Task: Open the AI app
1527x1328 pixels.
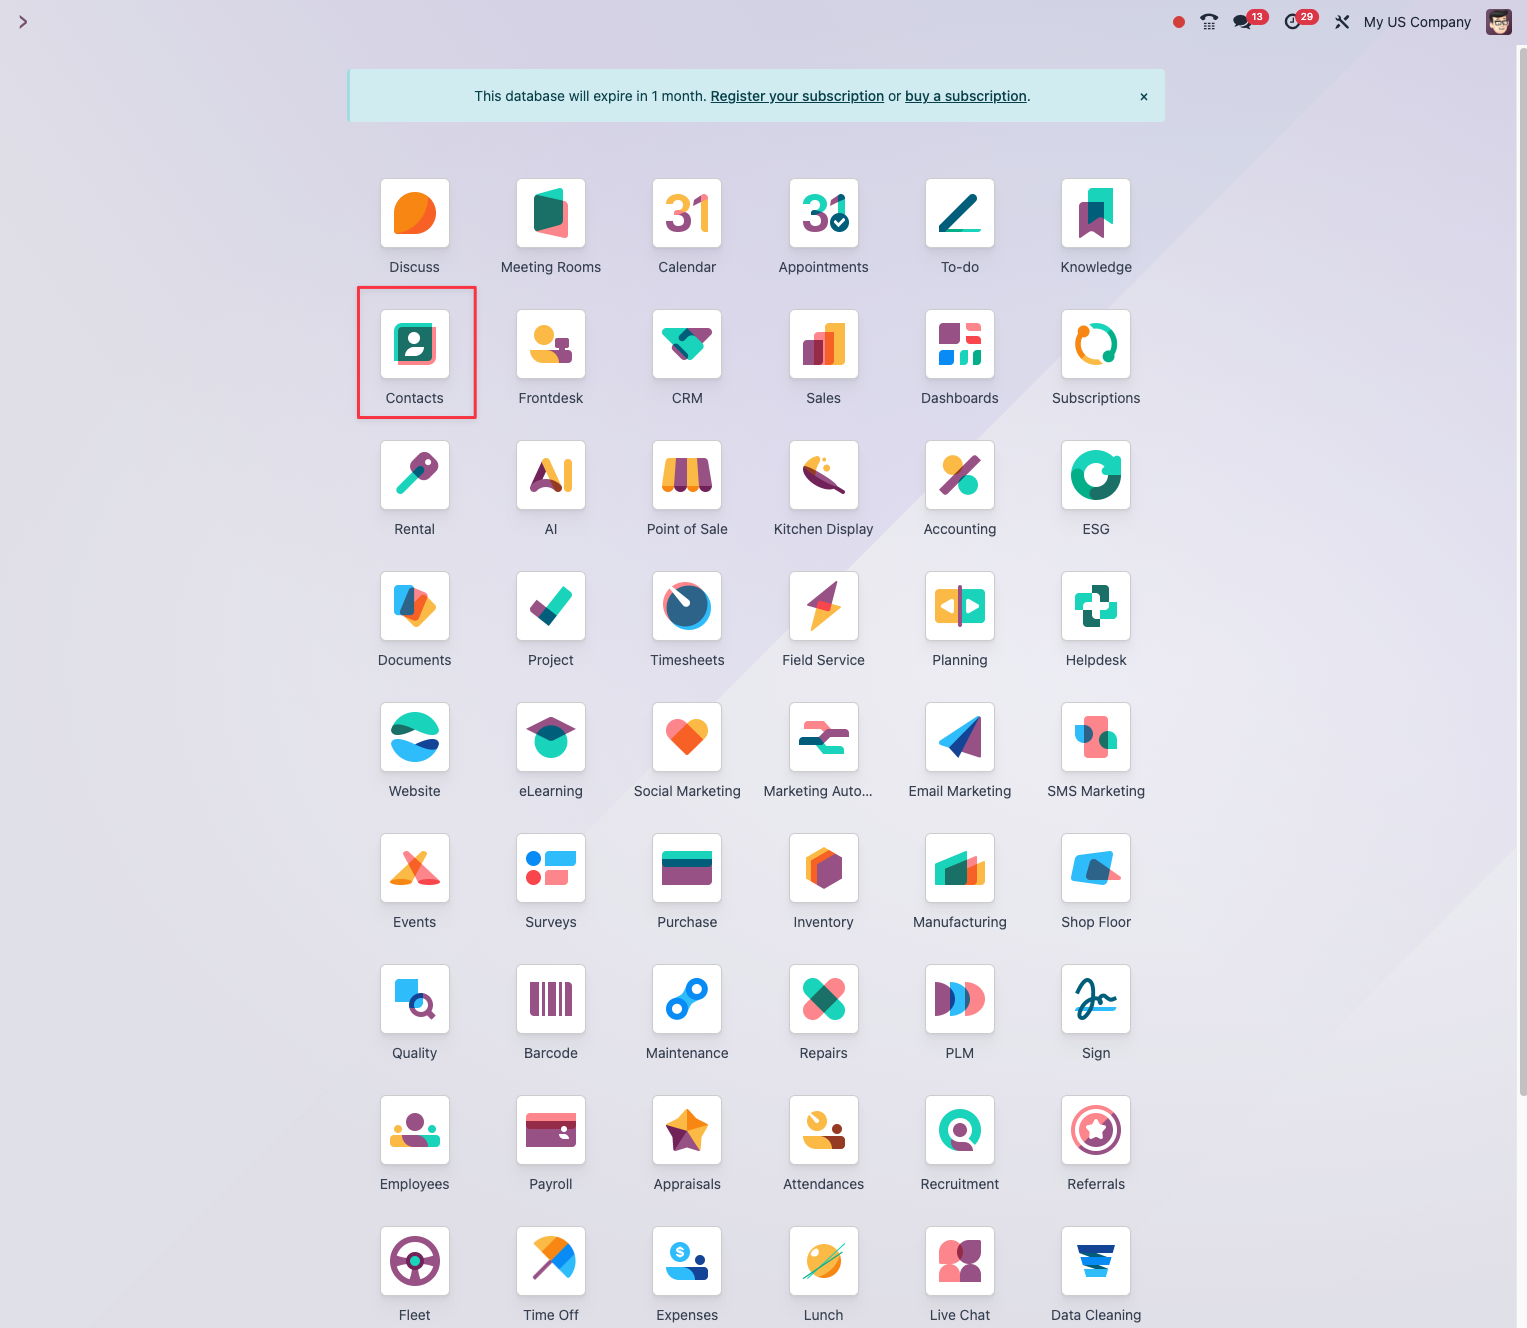Action: tap(551, 475)
